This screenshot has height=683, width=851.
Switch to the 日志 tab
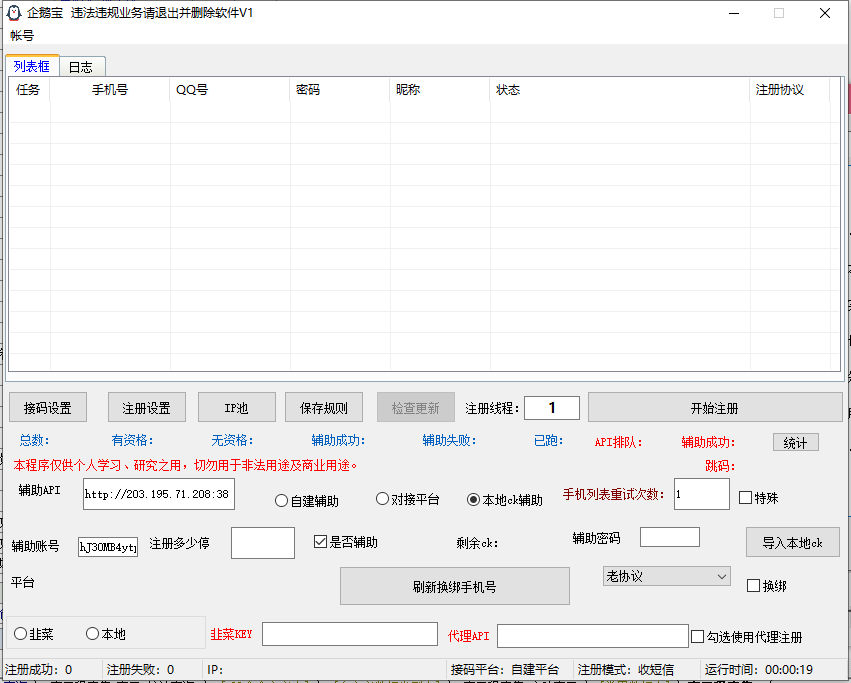(81, 66)
